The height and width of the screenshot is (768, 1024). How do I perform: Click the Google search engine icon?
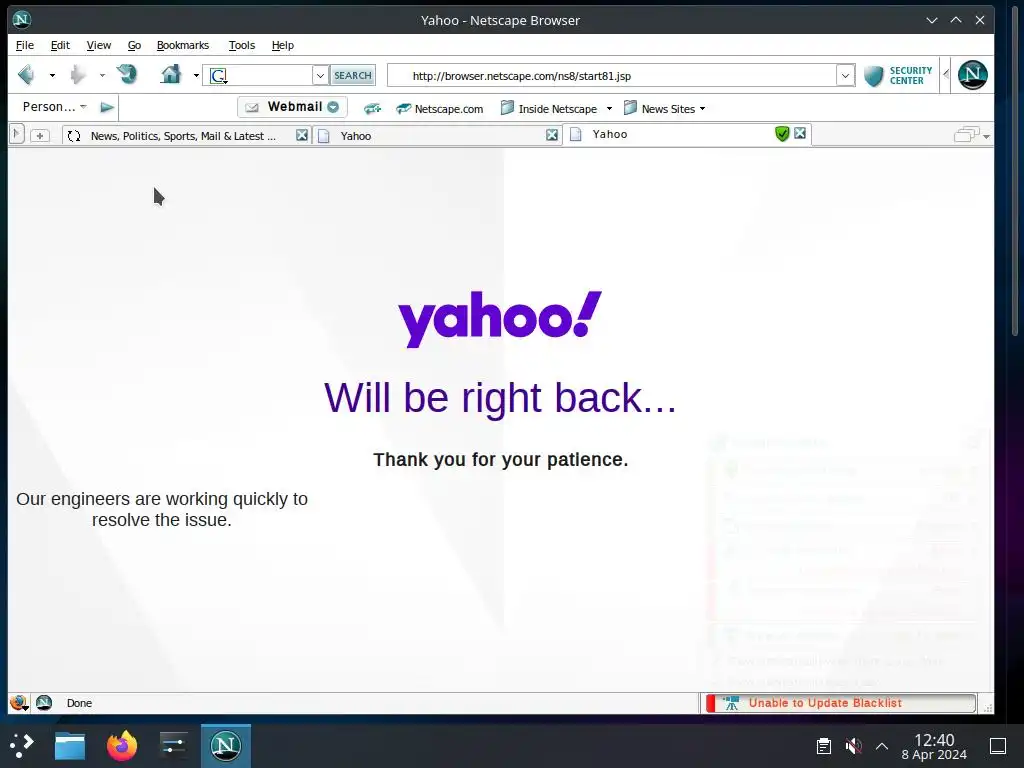click(219, 76)
